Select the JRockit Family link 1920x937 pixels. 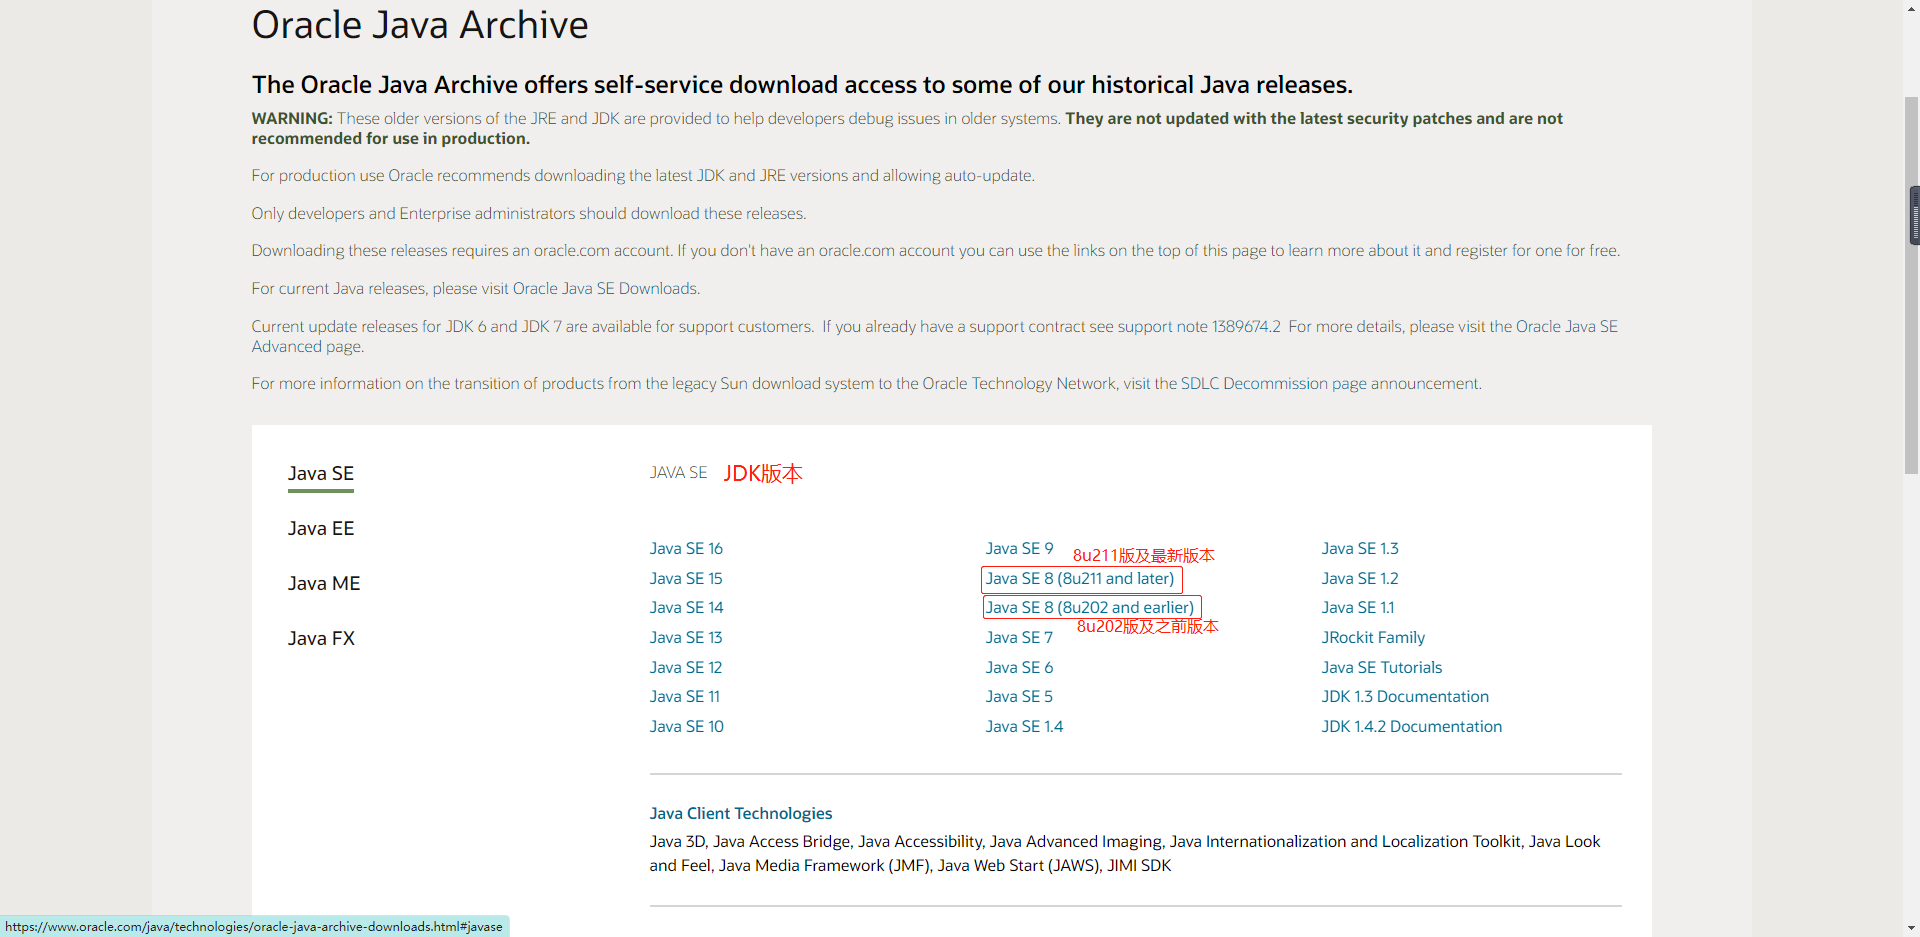[1372, 637]
